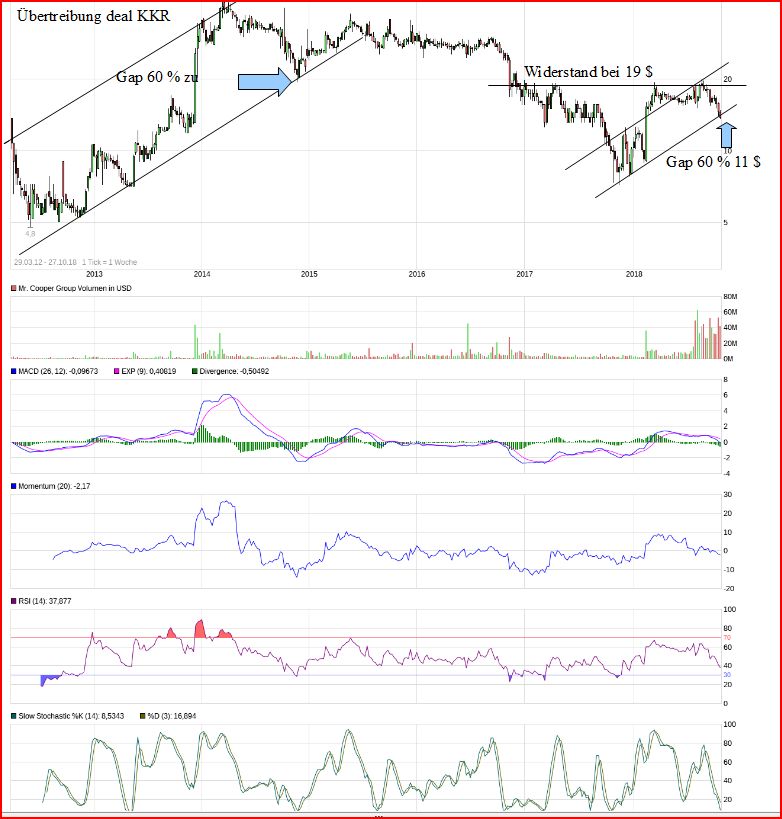Click the 2015 year label on the time axis
The image size is (782, 819).
pos(309,274)
